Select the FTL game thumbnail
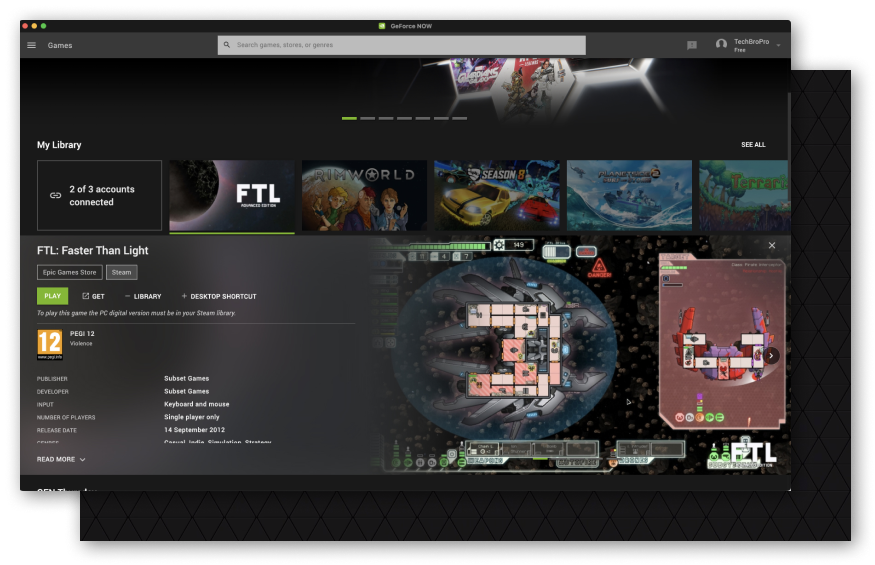 point(232,195)
